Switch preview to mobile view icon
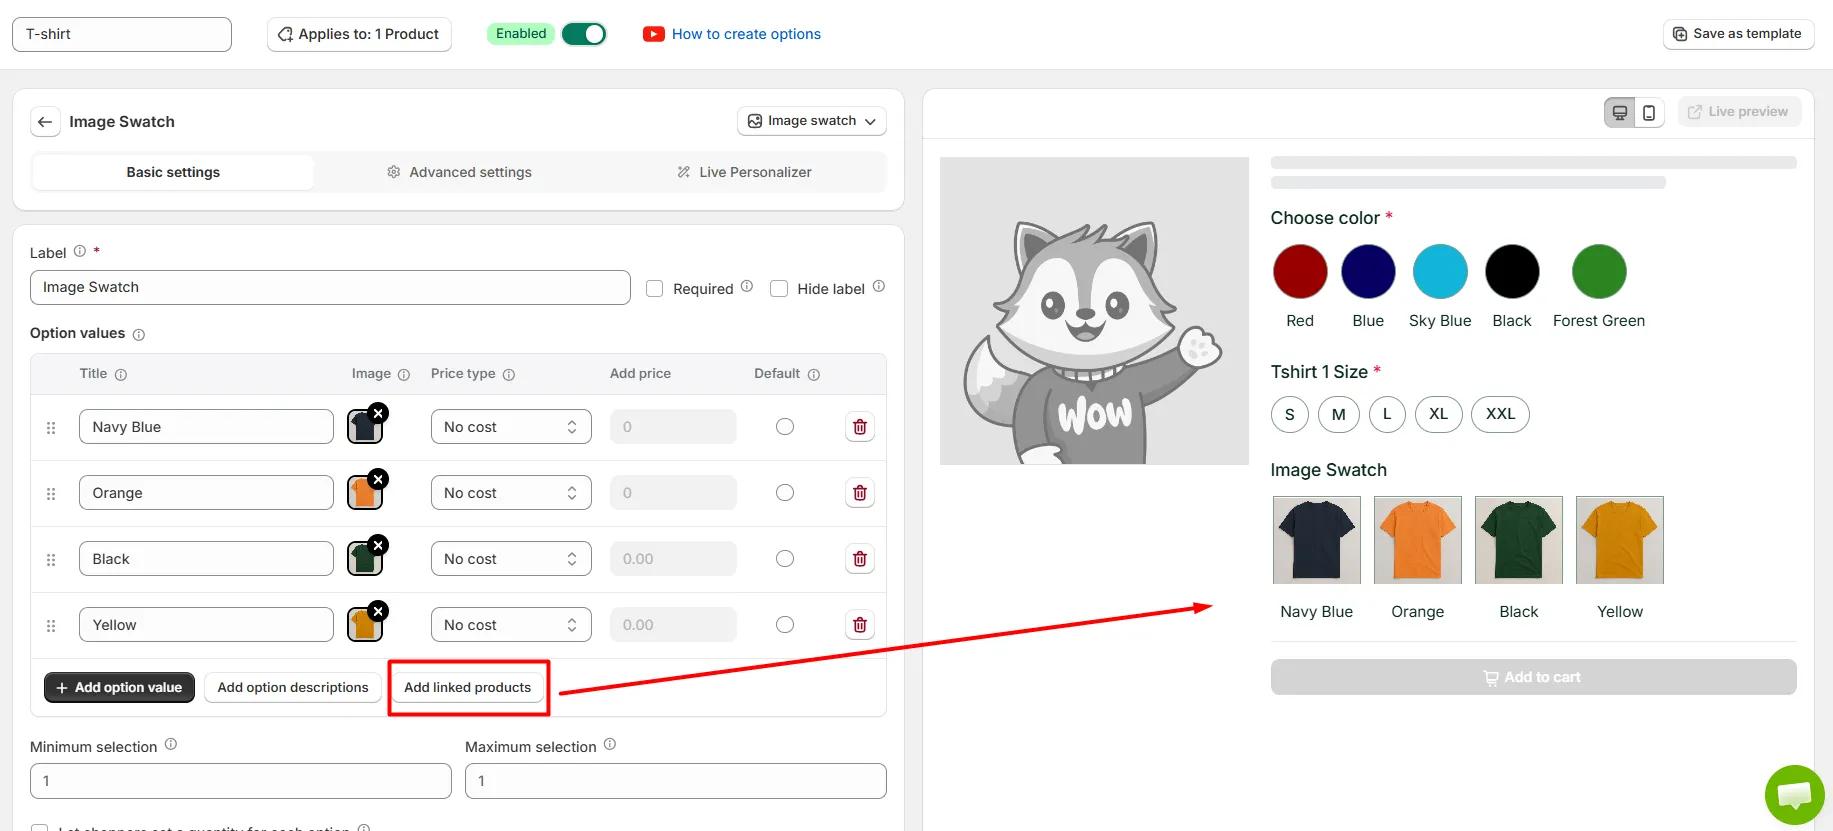Viewport: 1833px width, 831px height. coord(1649,112)
